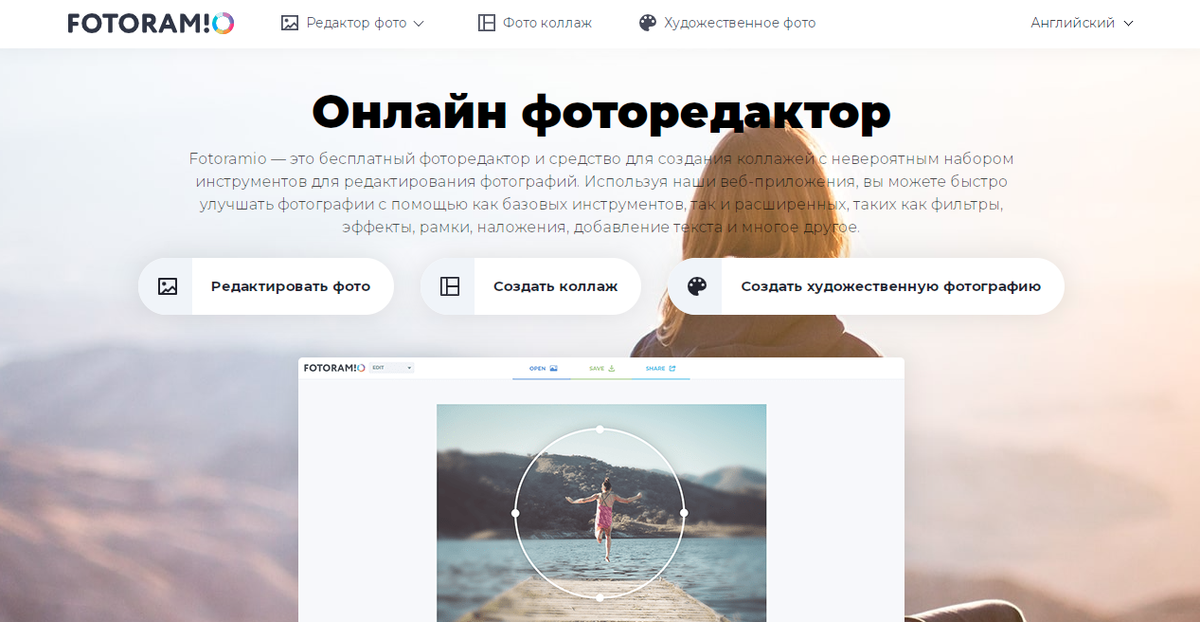Click the palette icon on the art photo button
The height and width of the screenshot is (622, 1200).
click(x=697, y=286)
